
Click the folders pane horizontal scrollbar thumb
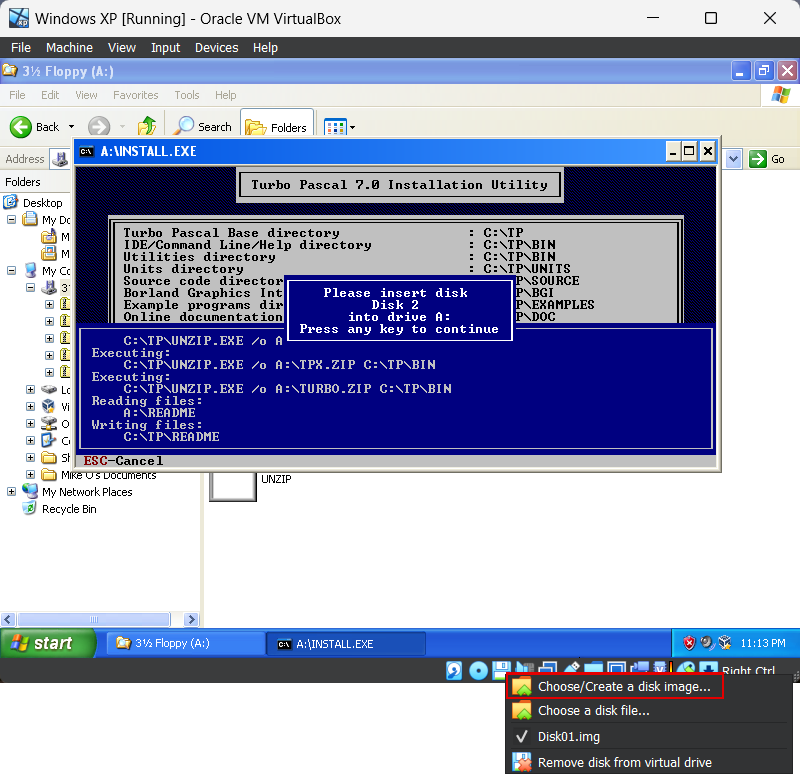[x=94, y=619]
